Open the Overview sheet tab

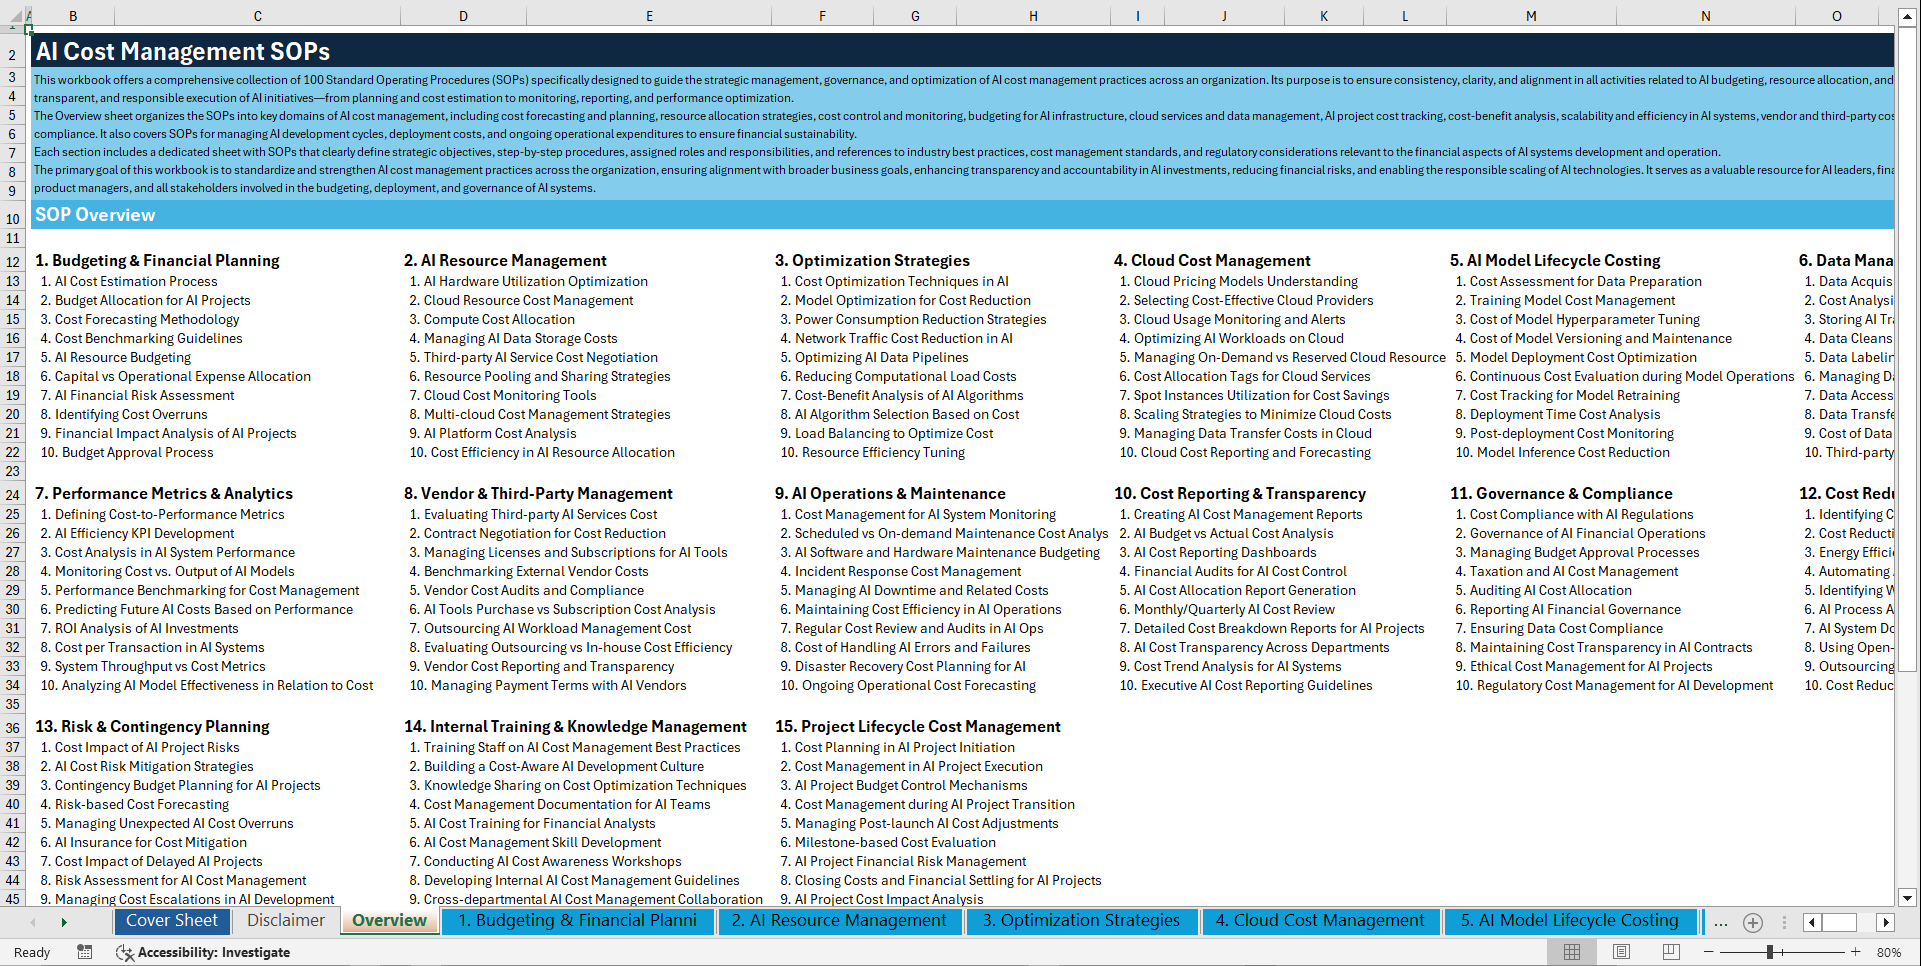click(x=389, y=920)
